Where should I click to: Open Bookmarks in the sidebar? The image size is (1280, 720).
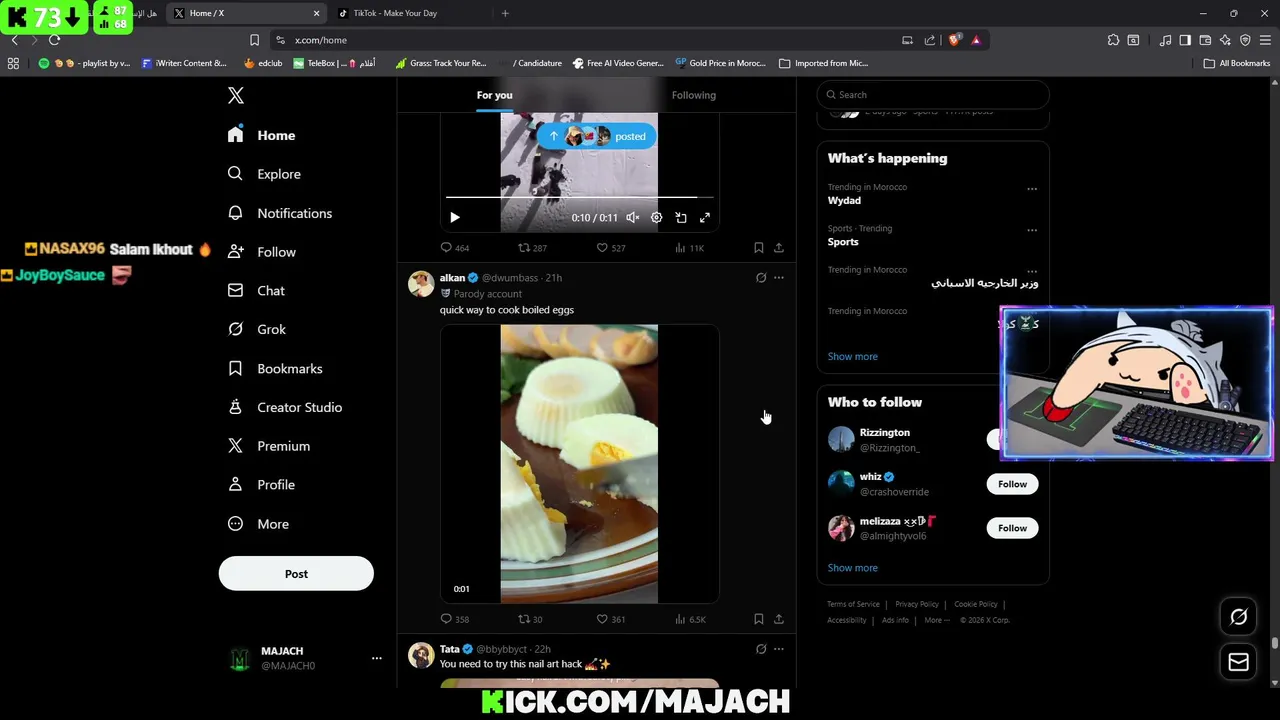point(275,369)
